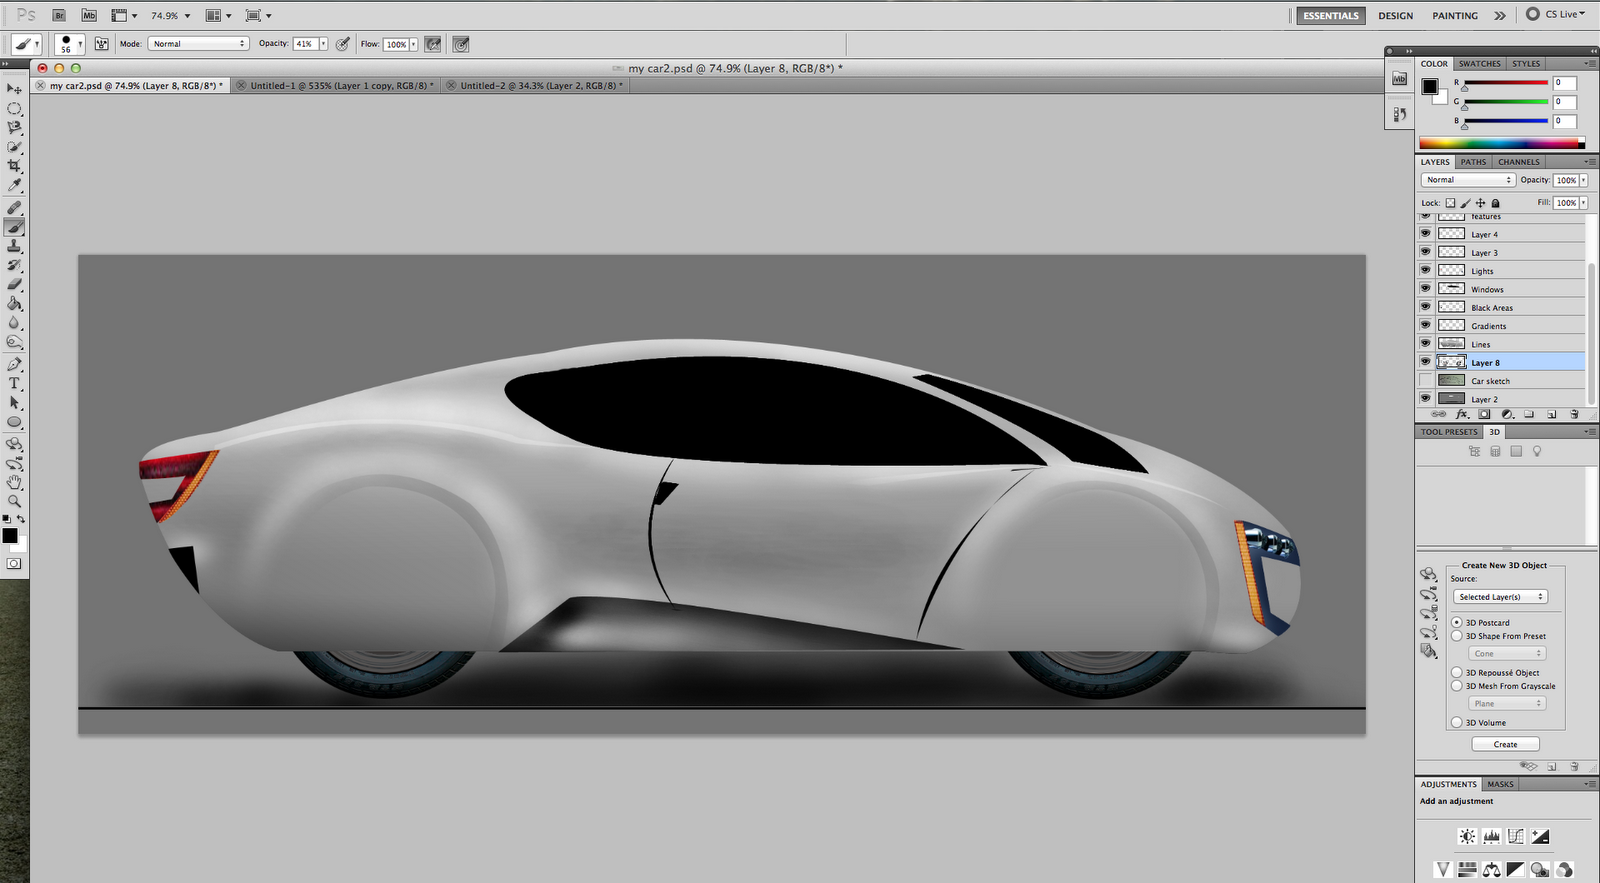The image size is (1600, 883).
Task: Switch to the Tool Presets tab
Action: click(x=1449, y=432)
